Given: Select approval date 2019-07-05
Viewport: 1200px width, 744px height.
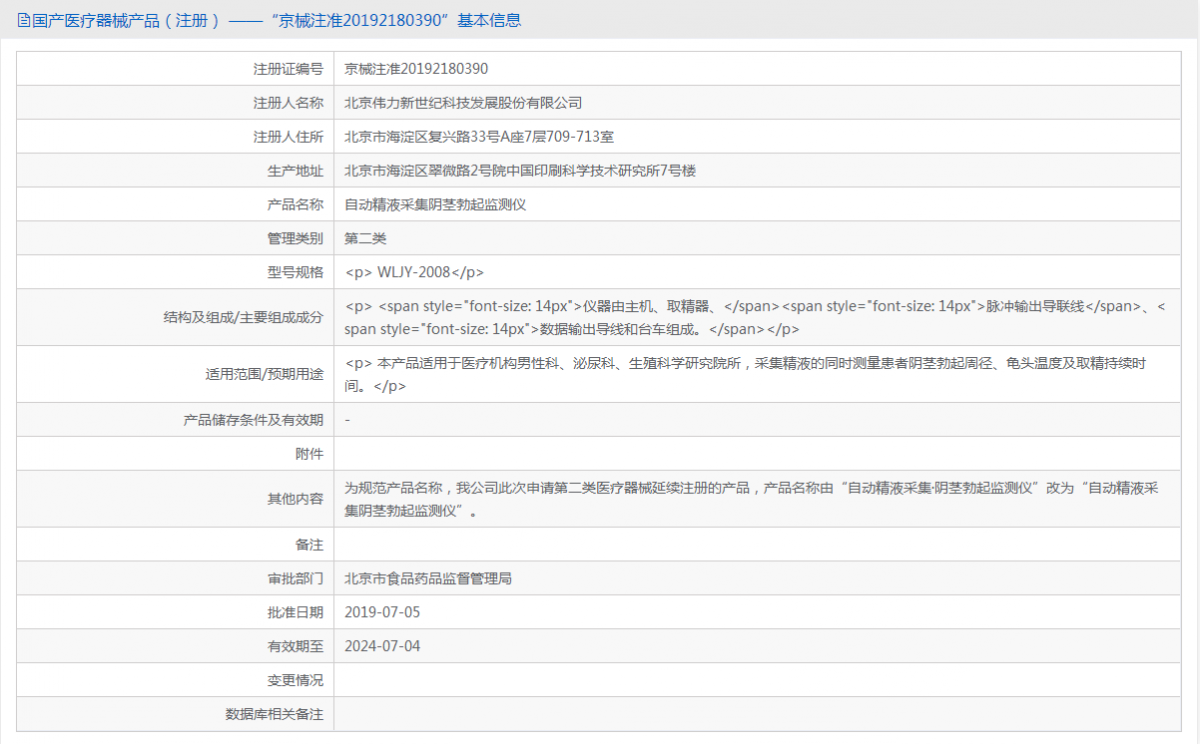Looking at the screenshot, I should [382, 613].
